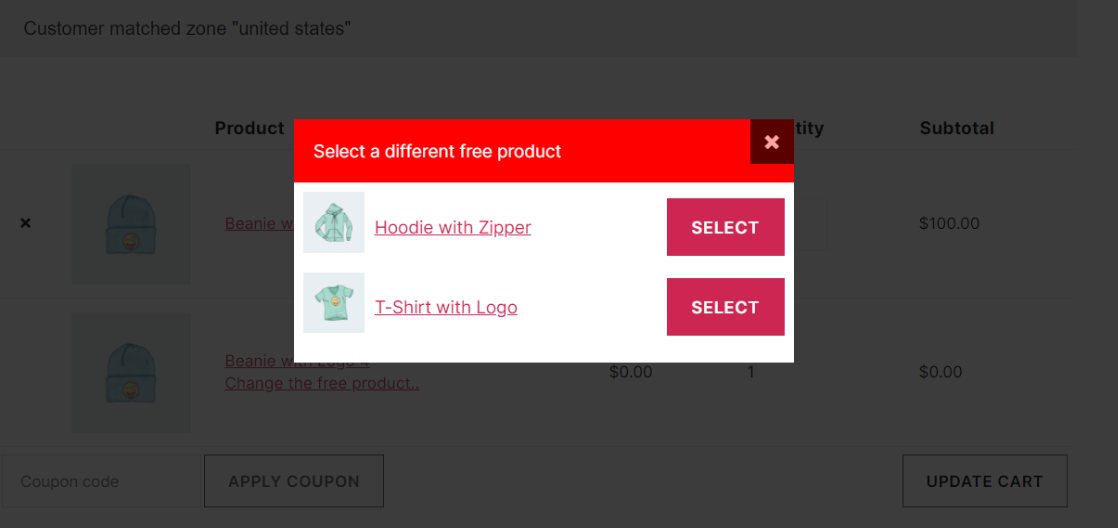1118x528 pixels.
Task: Remove the first Beanie from cart
Action: pos(26,223)
